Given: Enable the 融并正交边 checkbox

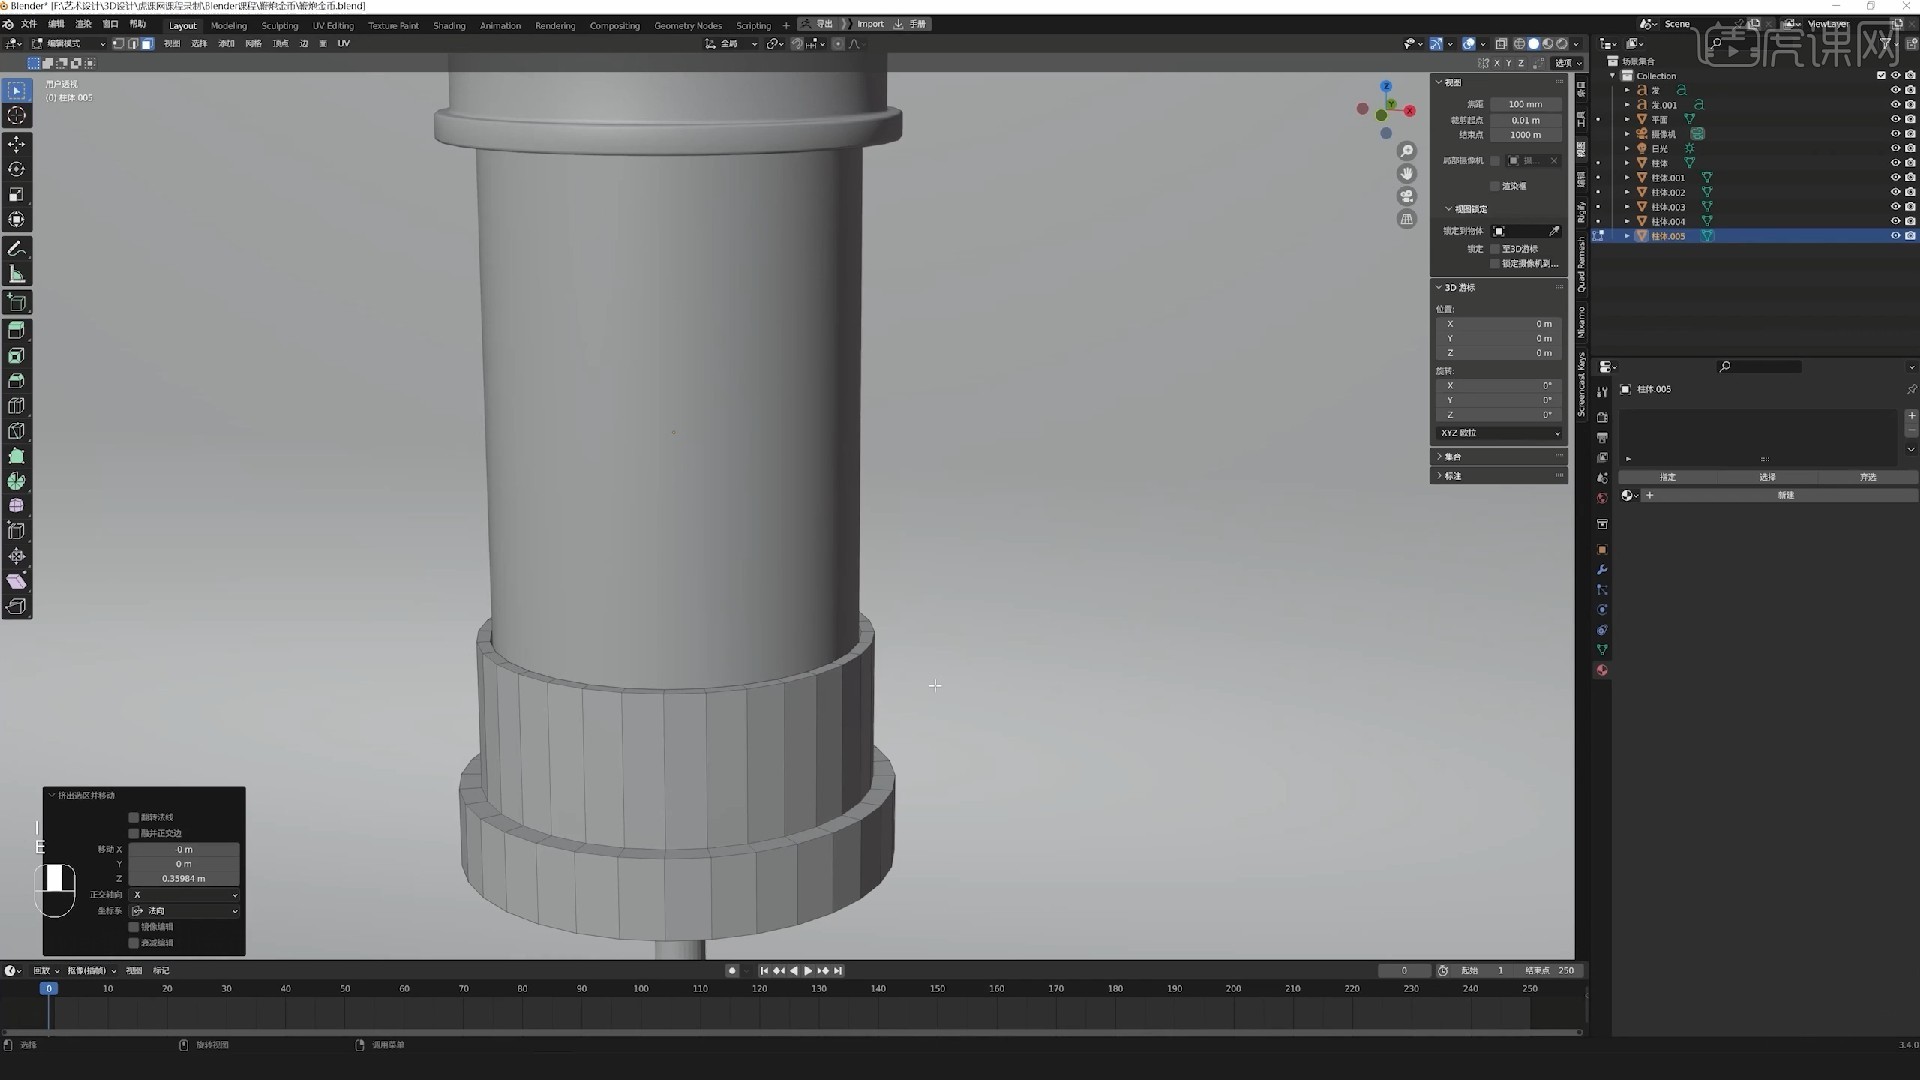Looking at the screenshot, I should pyautogui.click(x=133, y=833).
